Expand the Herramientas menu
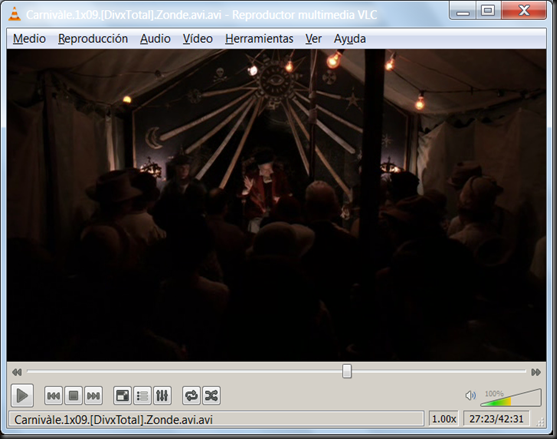 pos(259,39)
